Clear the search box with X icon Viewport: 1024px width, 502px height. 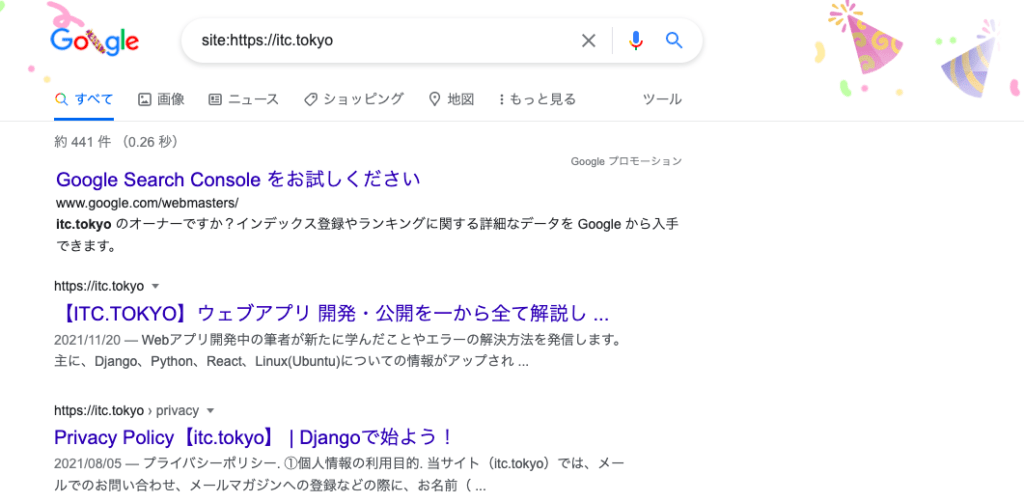tap(588, 41)
